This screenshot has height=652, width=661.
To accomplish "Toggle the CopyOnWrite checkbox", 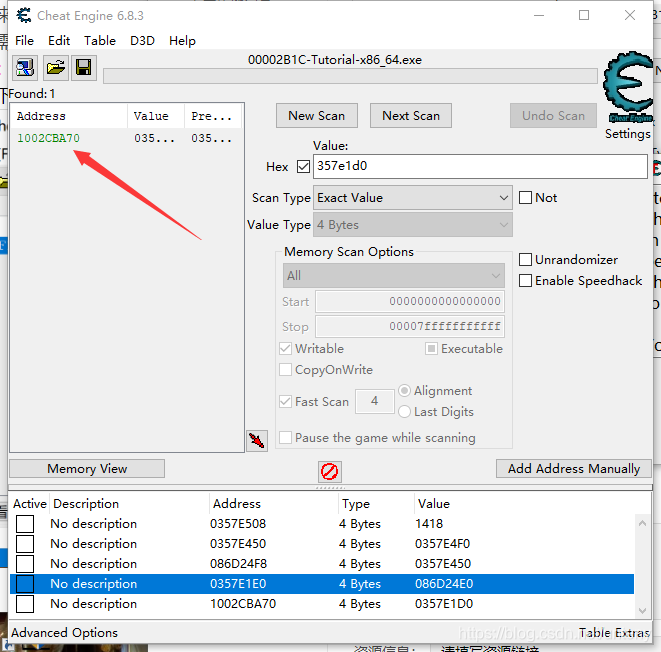I will click(x=285, y=370).
